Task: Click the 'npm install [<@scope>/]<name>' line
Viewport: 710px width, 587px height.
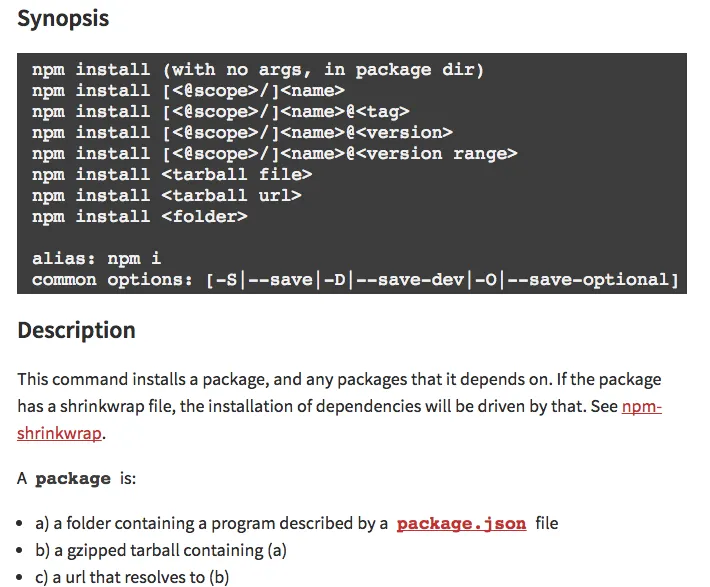Action: point(188,91)
